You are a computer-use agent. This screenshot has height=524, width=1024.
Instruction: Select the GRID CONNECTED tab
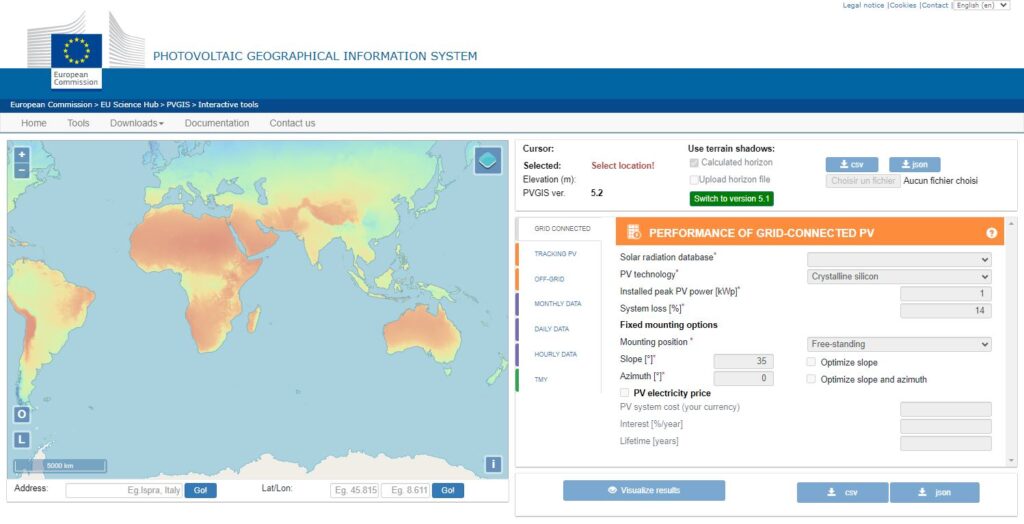tap(562, 229)
